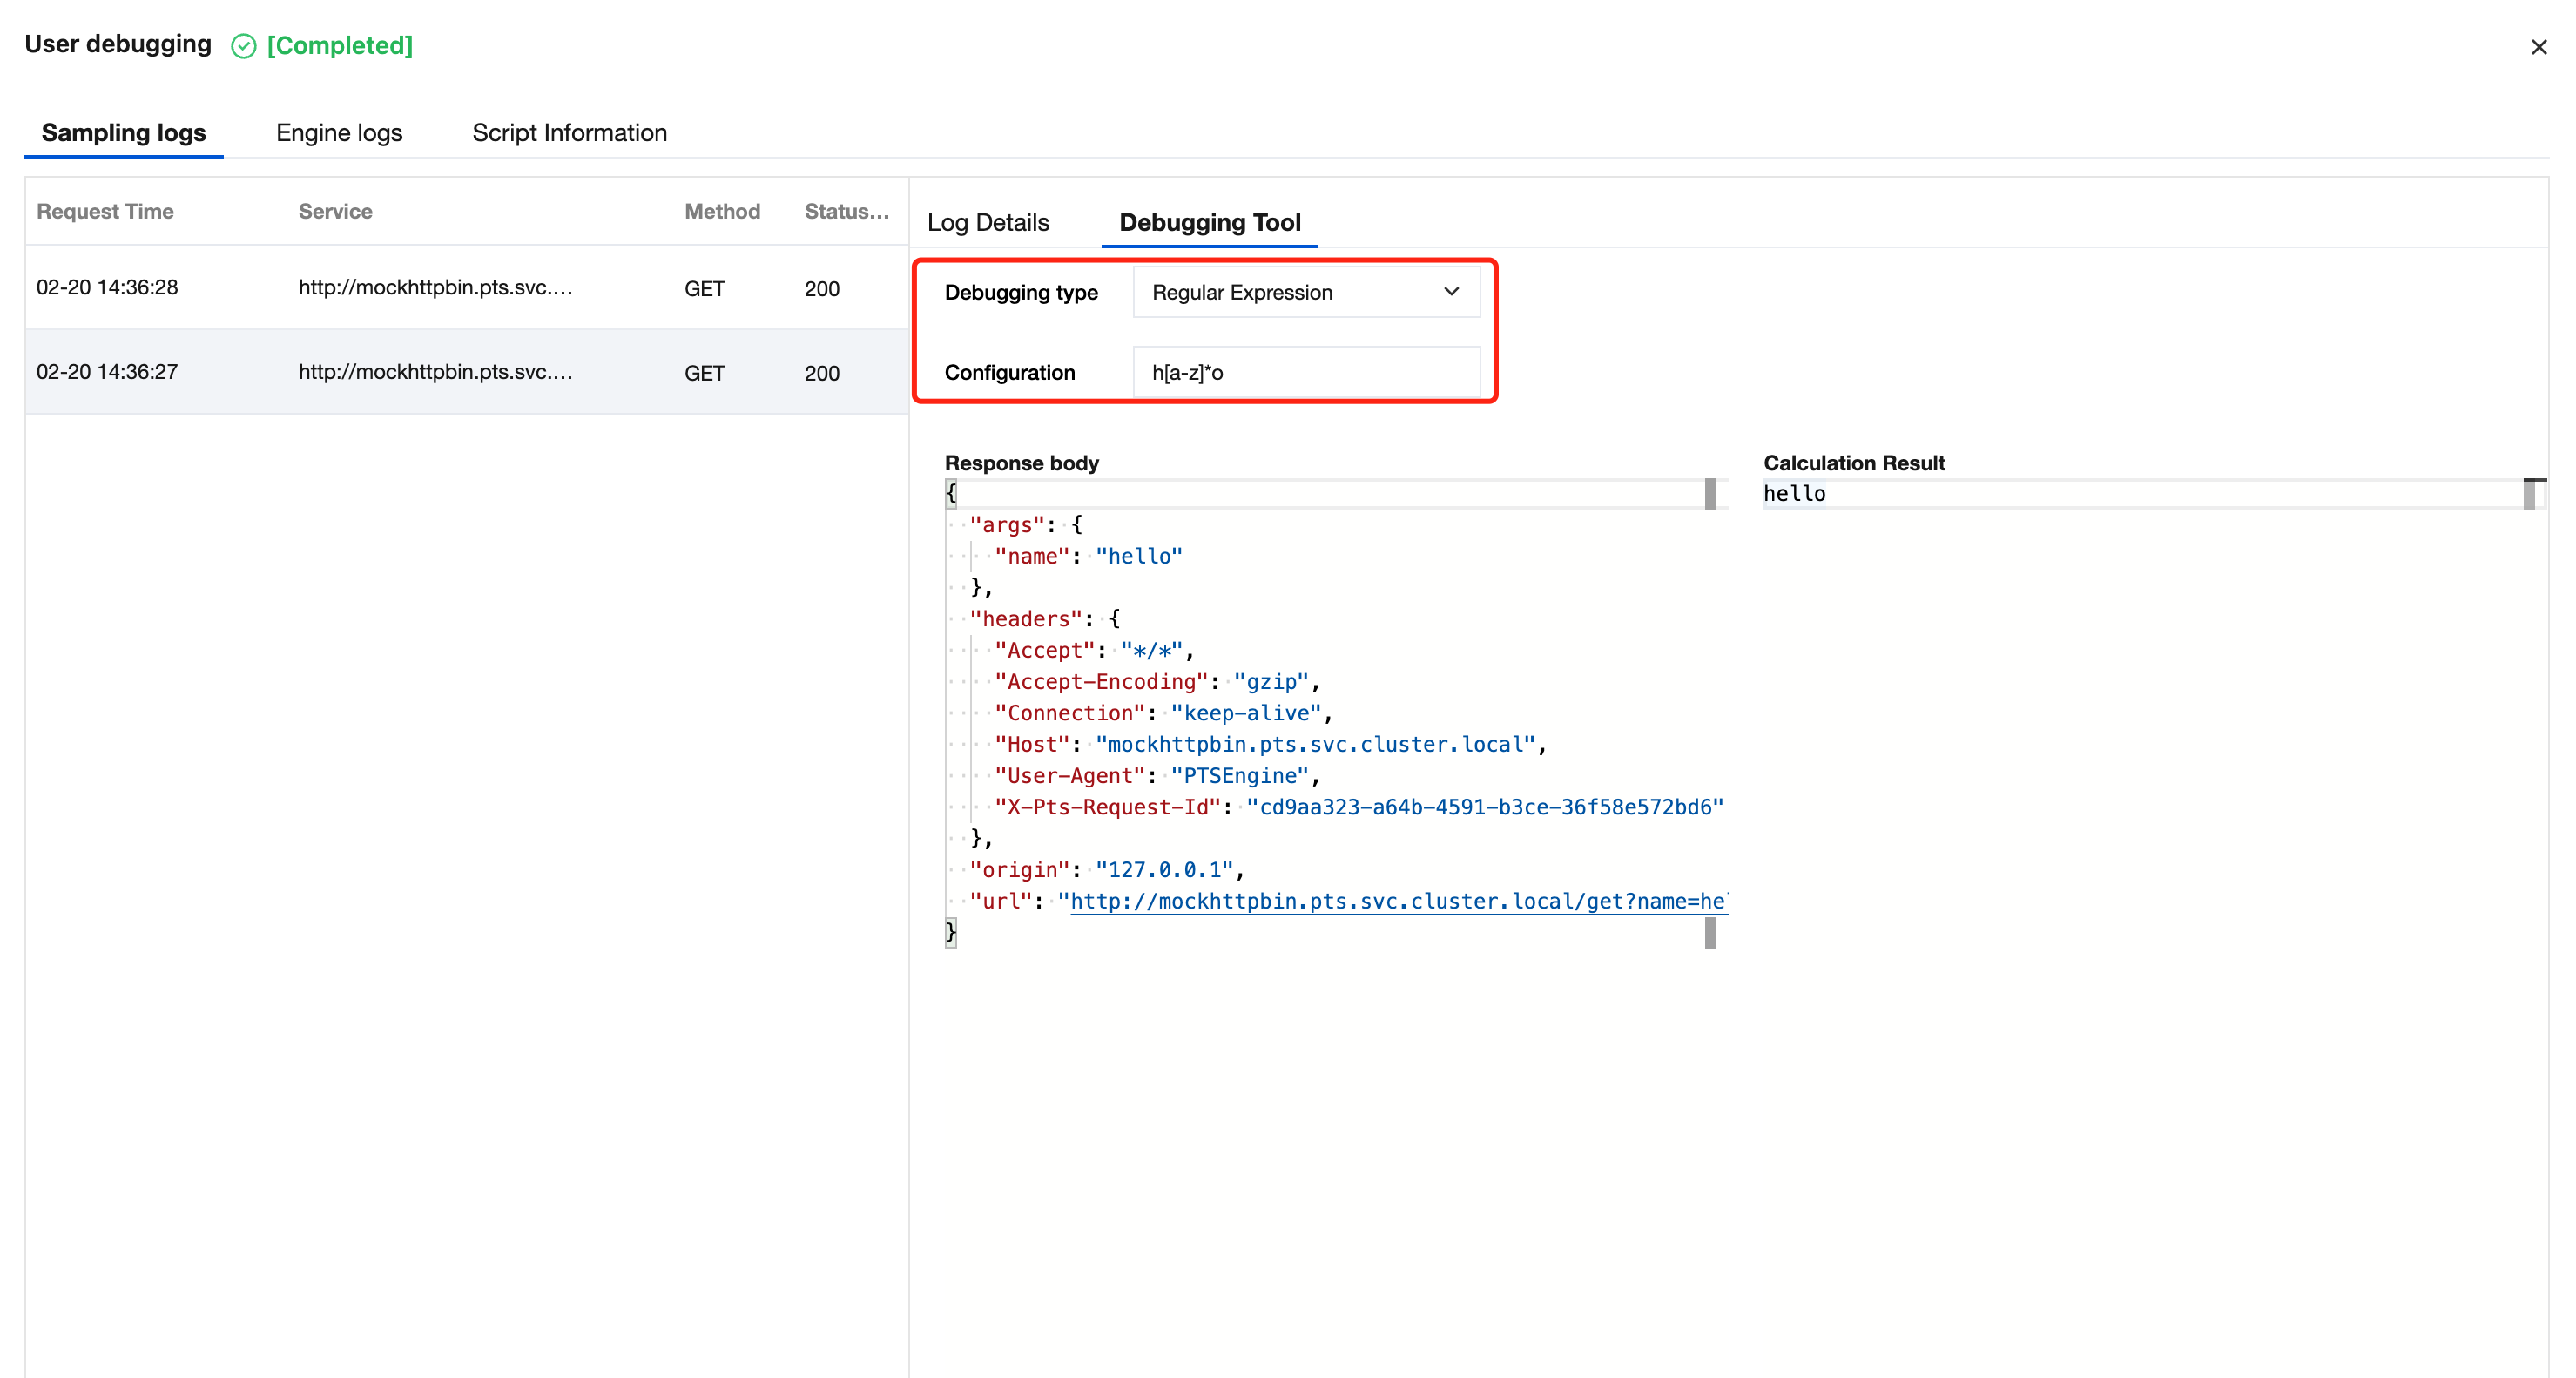Viewport: 2576px width, 1378px height.
Task: Click the "Accept": "*/*" line in response body
Action: (1094, 650)
